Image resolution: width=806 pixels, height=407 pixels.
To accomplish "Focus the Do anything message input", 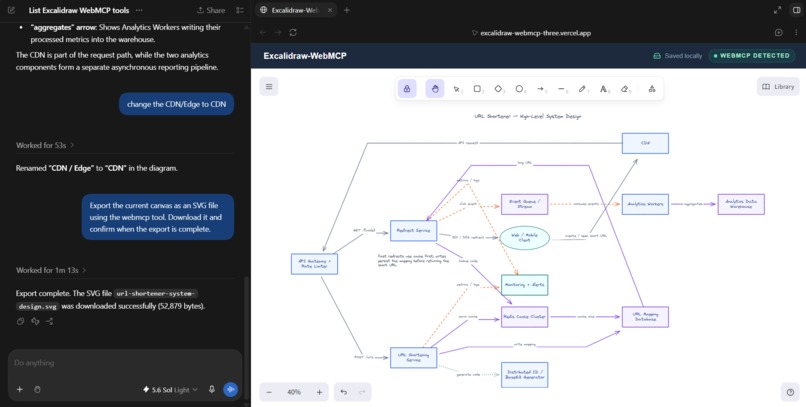I will (124, 363).
